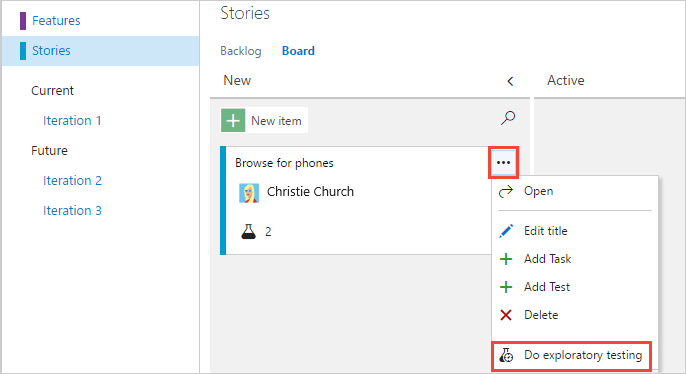This screenshot has width=686, height=374.
Task: Click the green plus beside Add Task
Action: [x=506, y=259]
